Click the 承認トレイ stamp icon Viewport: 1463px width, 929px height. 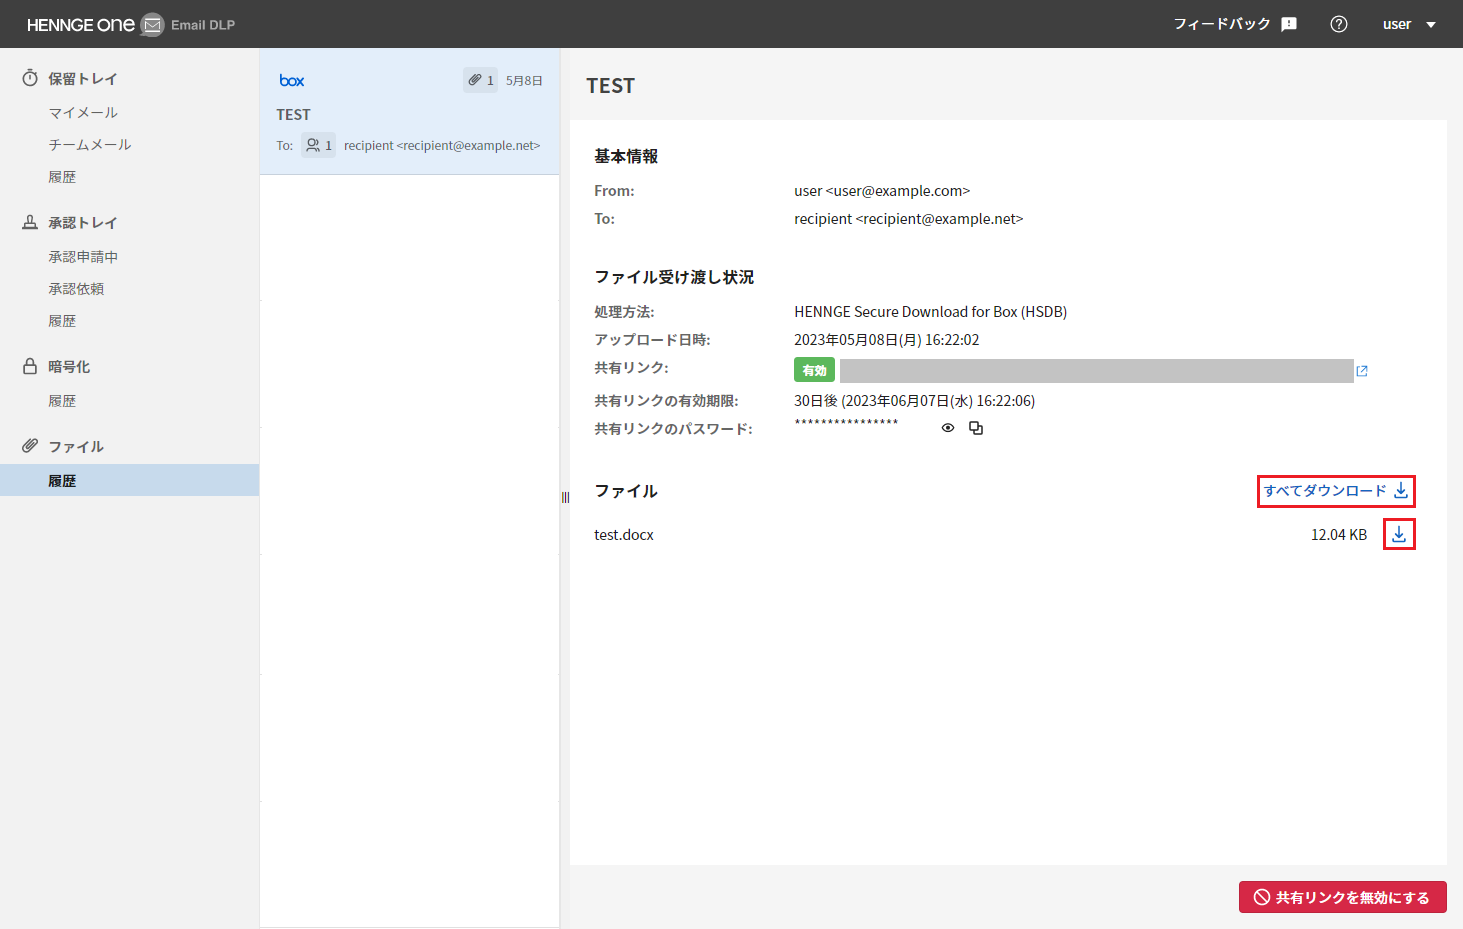coord(30,222)
